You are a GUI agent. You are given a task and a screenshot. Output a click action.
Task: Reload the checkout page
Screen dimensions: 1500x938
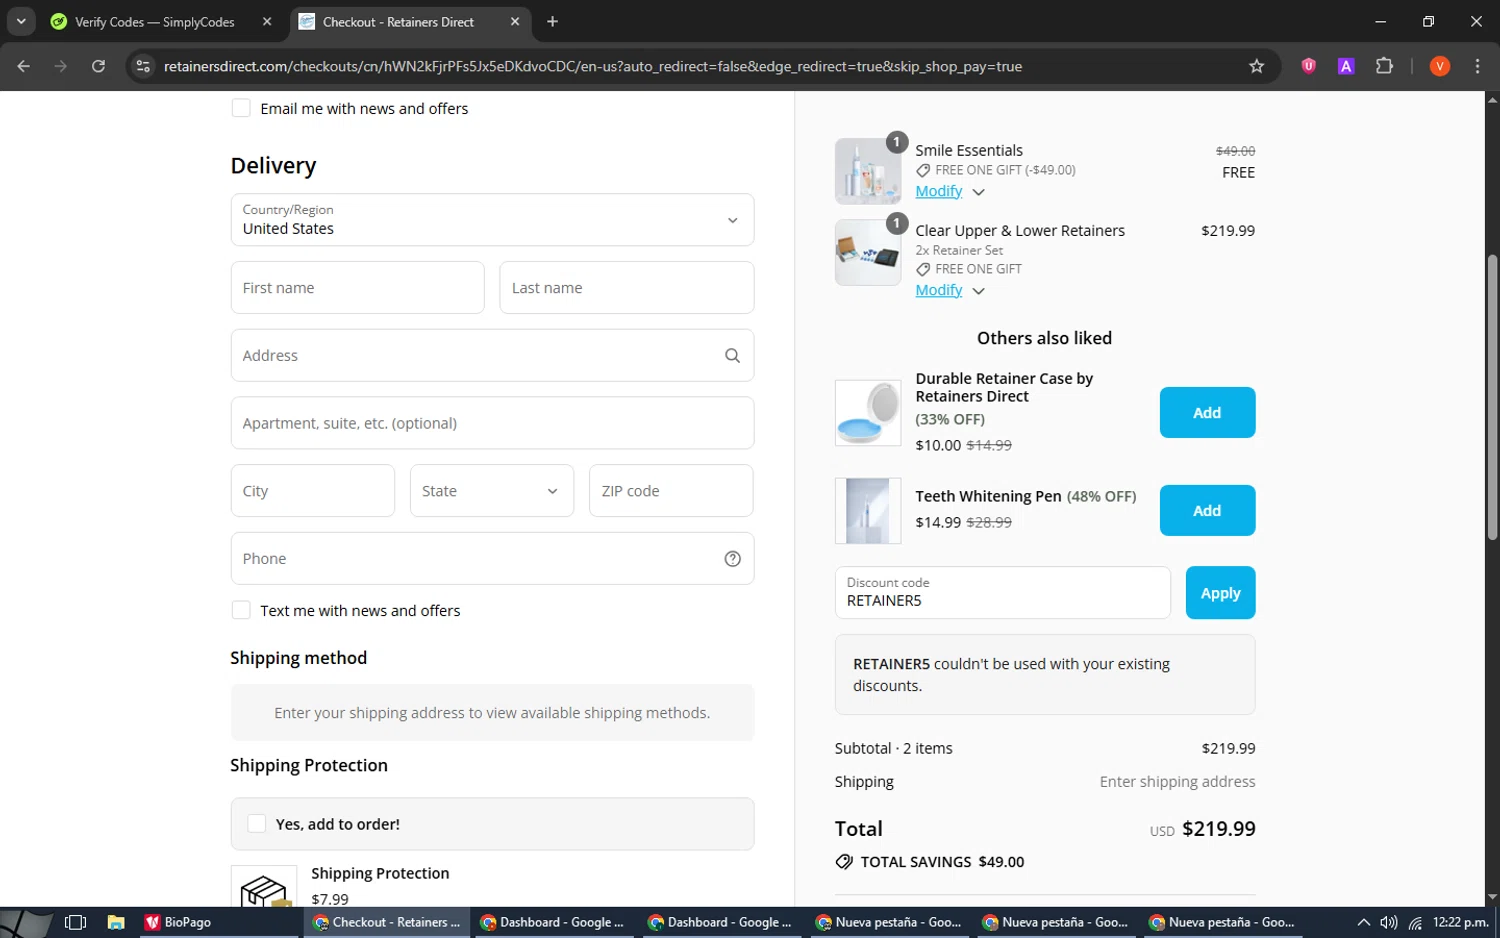point(98,66)
